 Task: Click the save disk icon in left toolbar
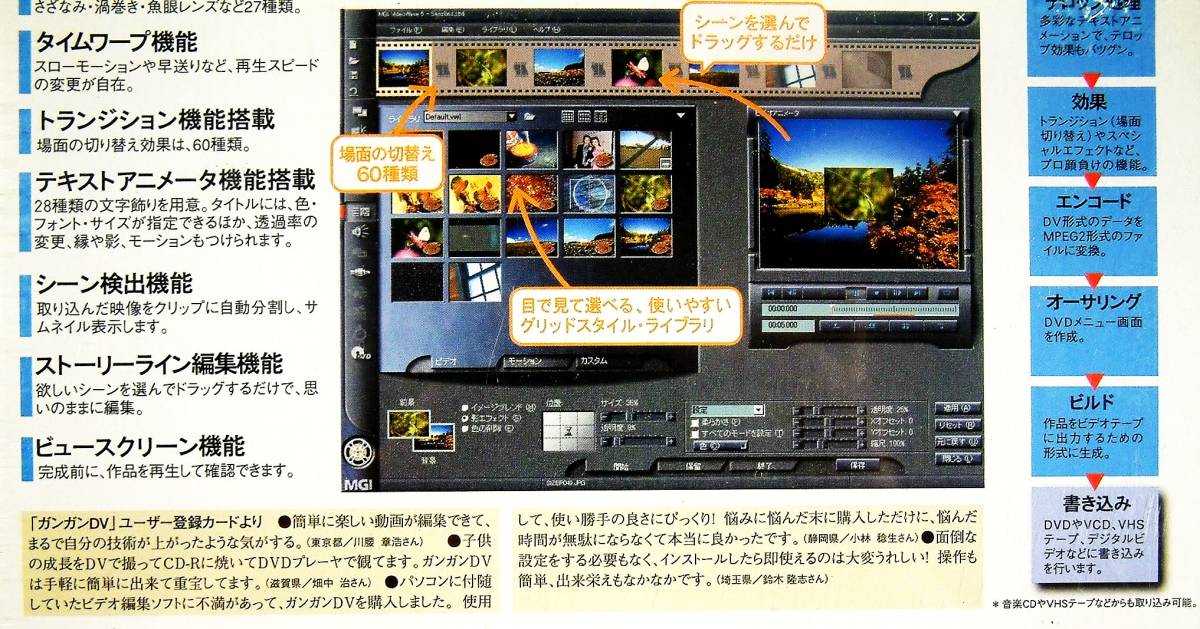tap(354, 75)
